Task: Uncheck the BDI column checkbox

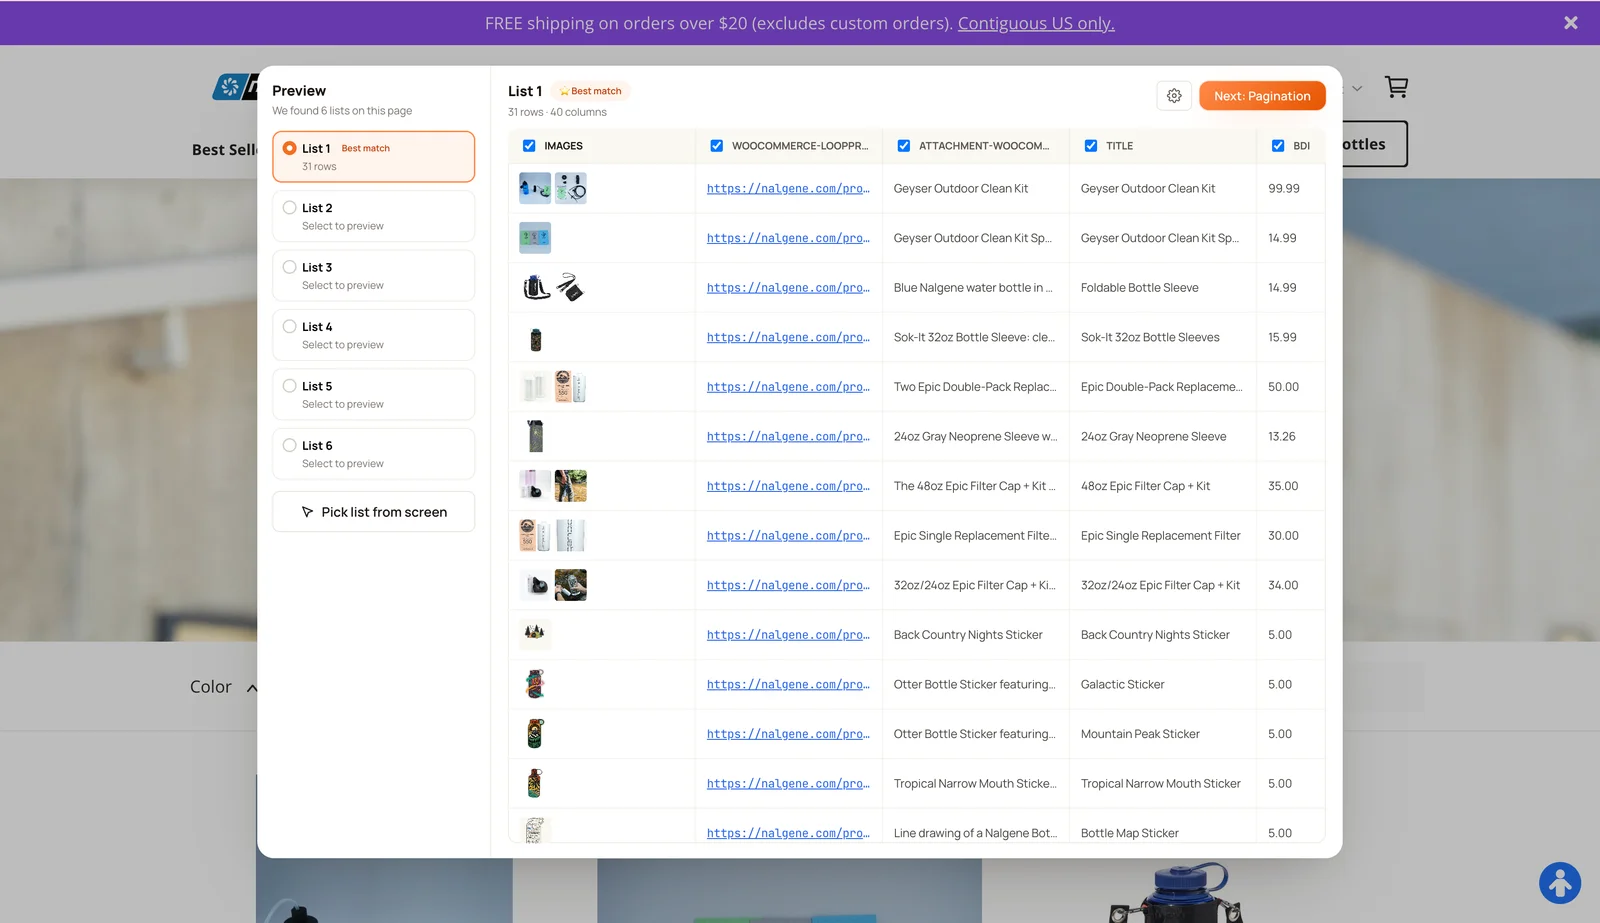Action: pyautogui.click(x=1277, y=146)
